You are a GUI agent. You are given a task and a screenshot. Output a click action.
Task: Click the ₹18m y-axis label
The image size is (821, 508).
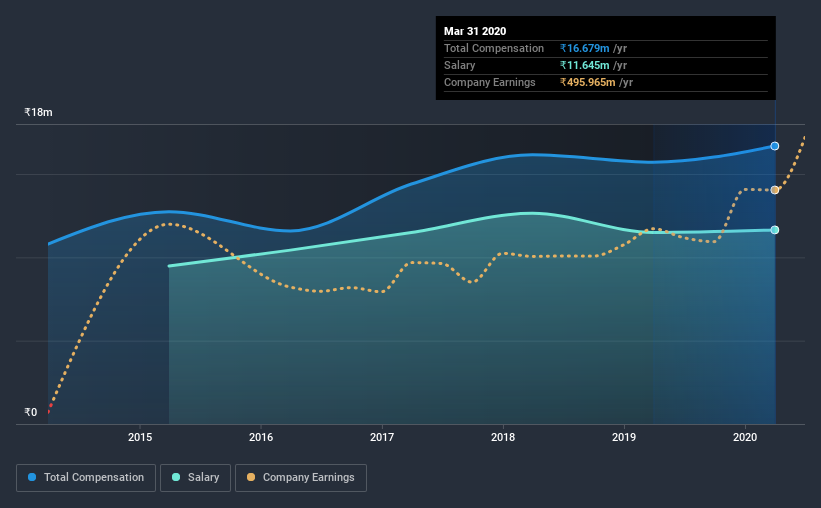coord(38,112)
